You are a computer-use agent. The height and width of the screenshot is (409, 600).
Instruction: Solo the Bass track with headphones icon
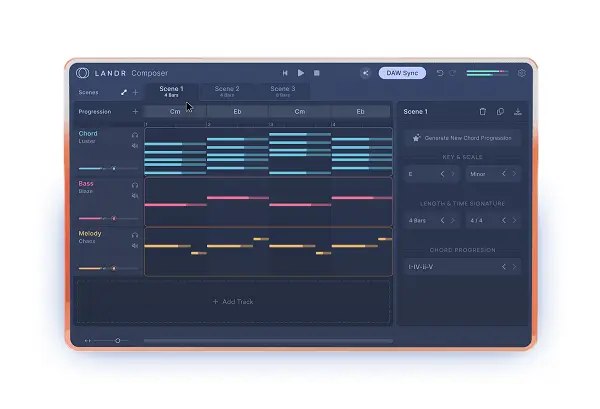135,185
